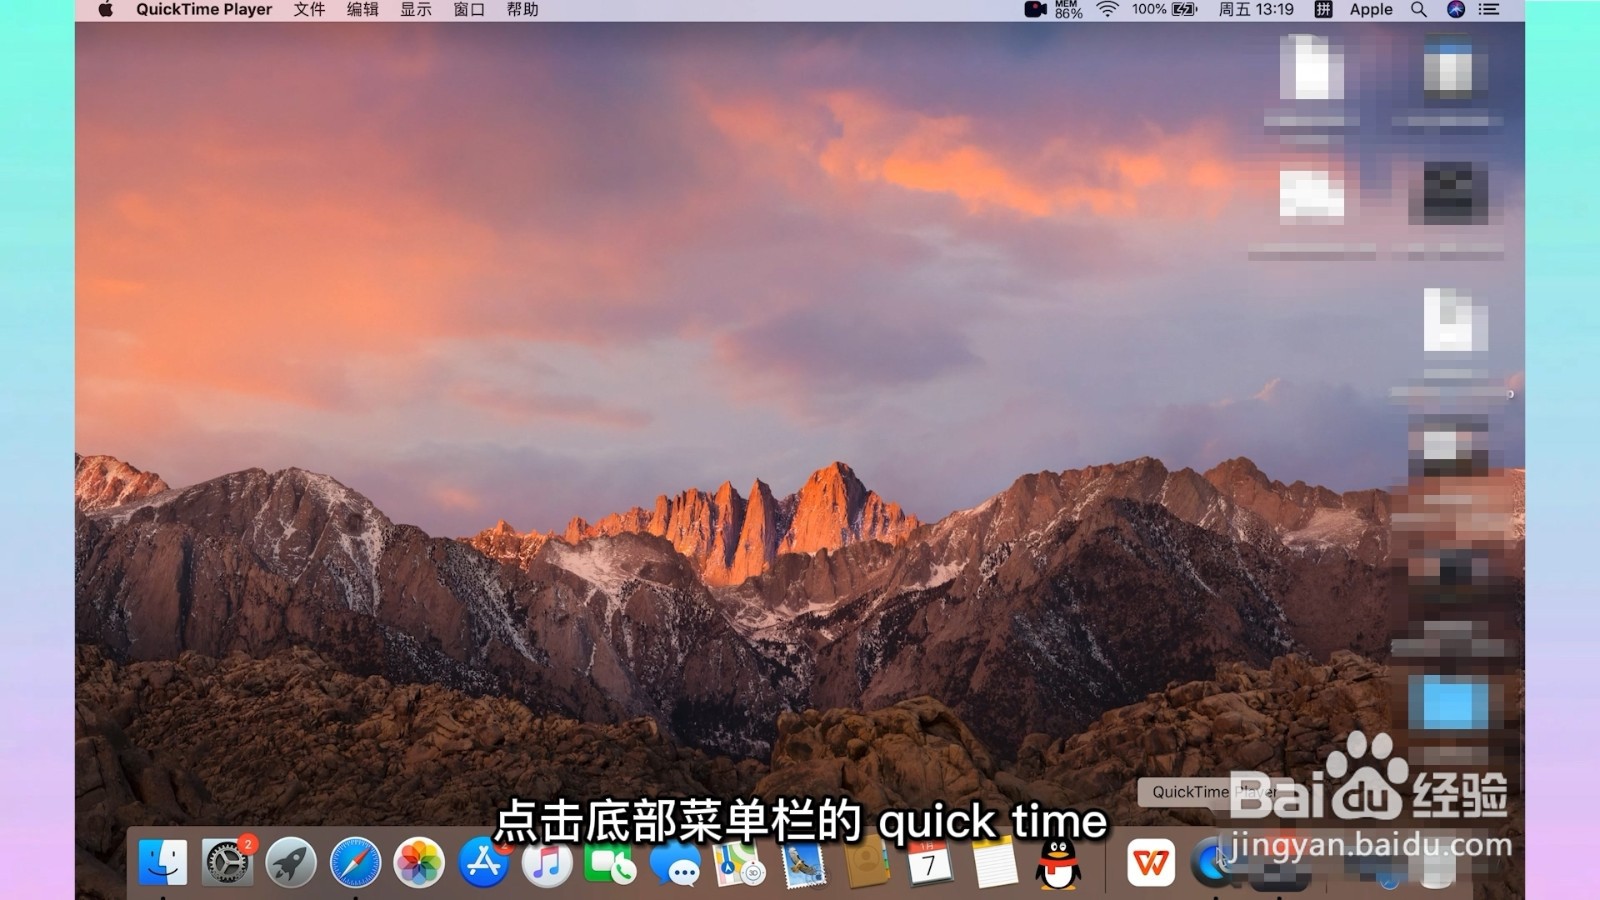Screen dimensions: 1600x900
Task: Click the 100% battery indicator
Action: coord(1164,10)
